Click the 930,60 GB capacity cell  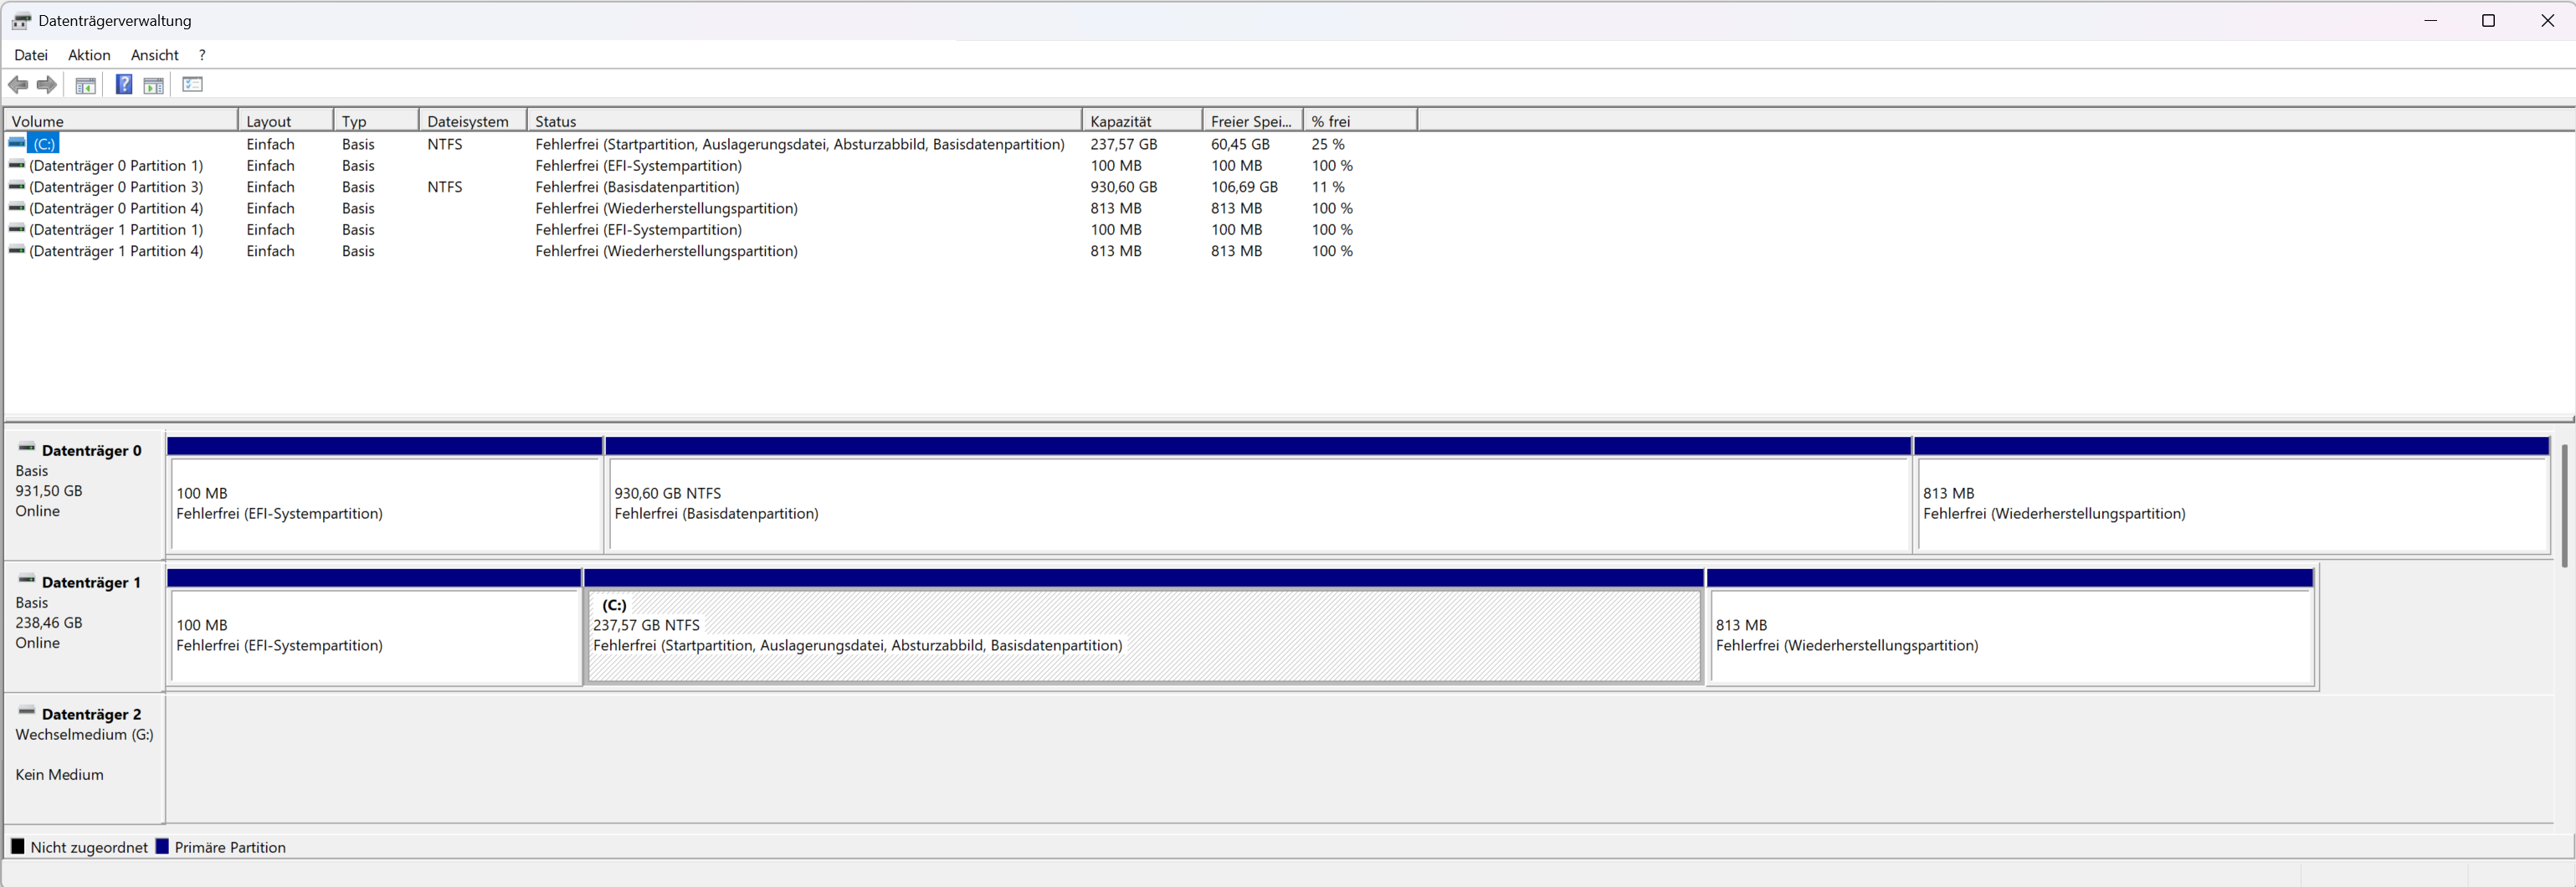[x=1124, y=187]
